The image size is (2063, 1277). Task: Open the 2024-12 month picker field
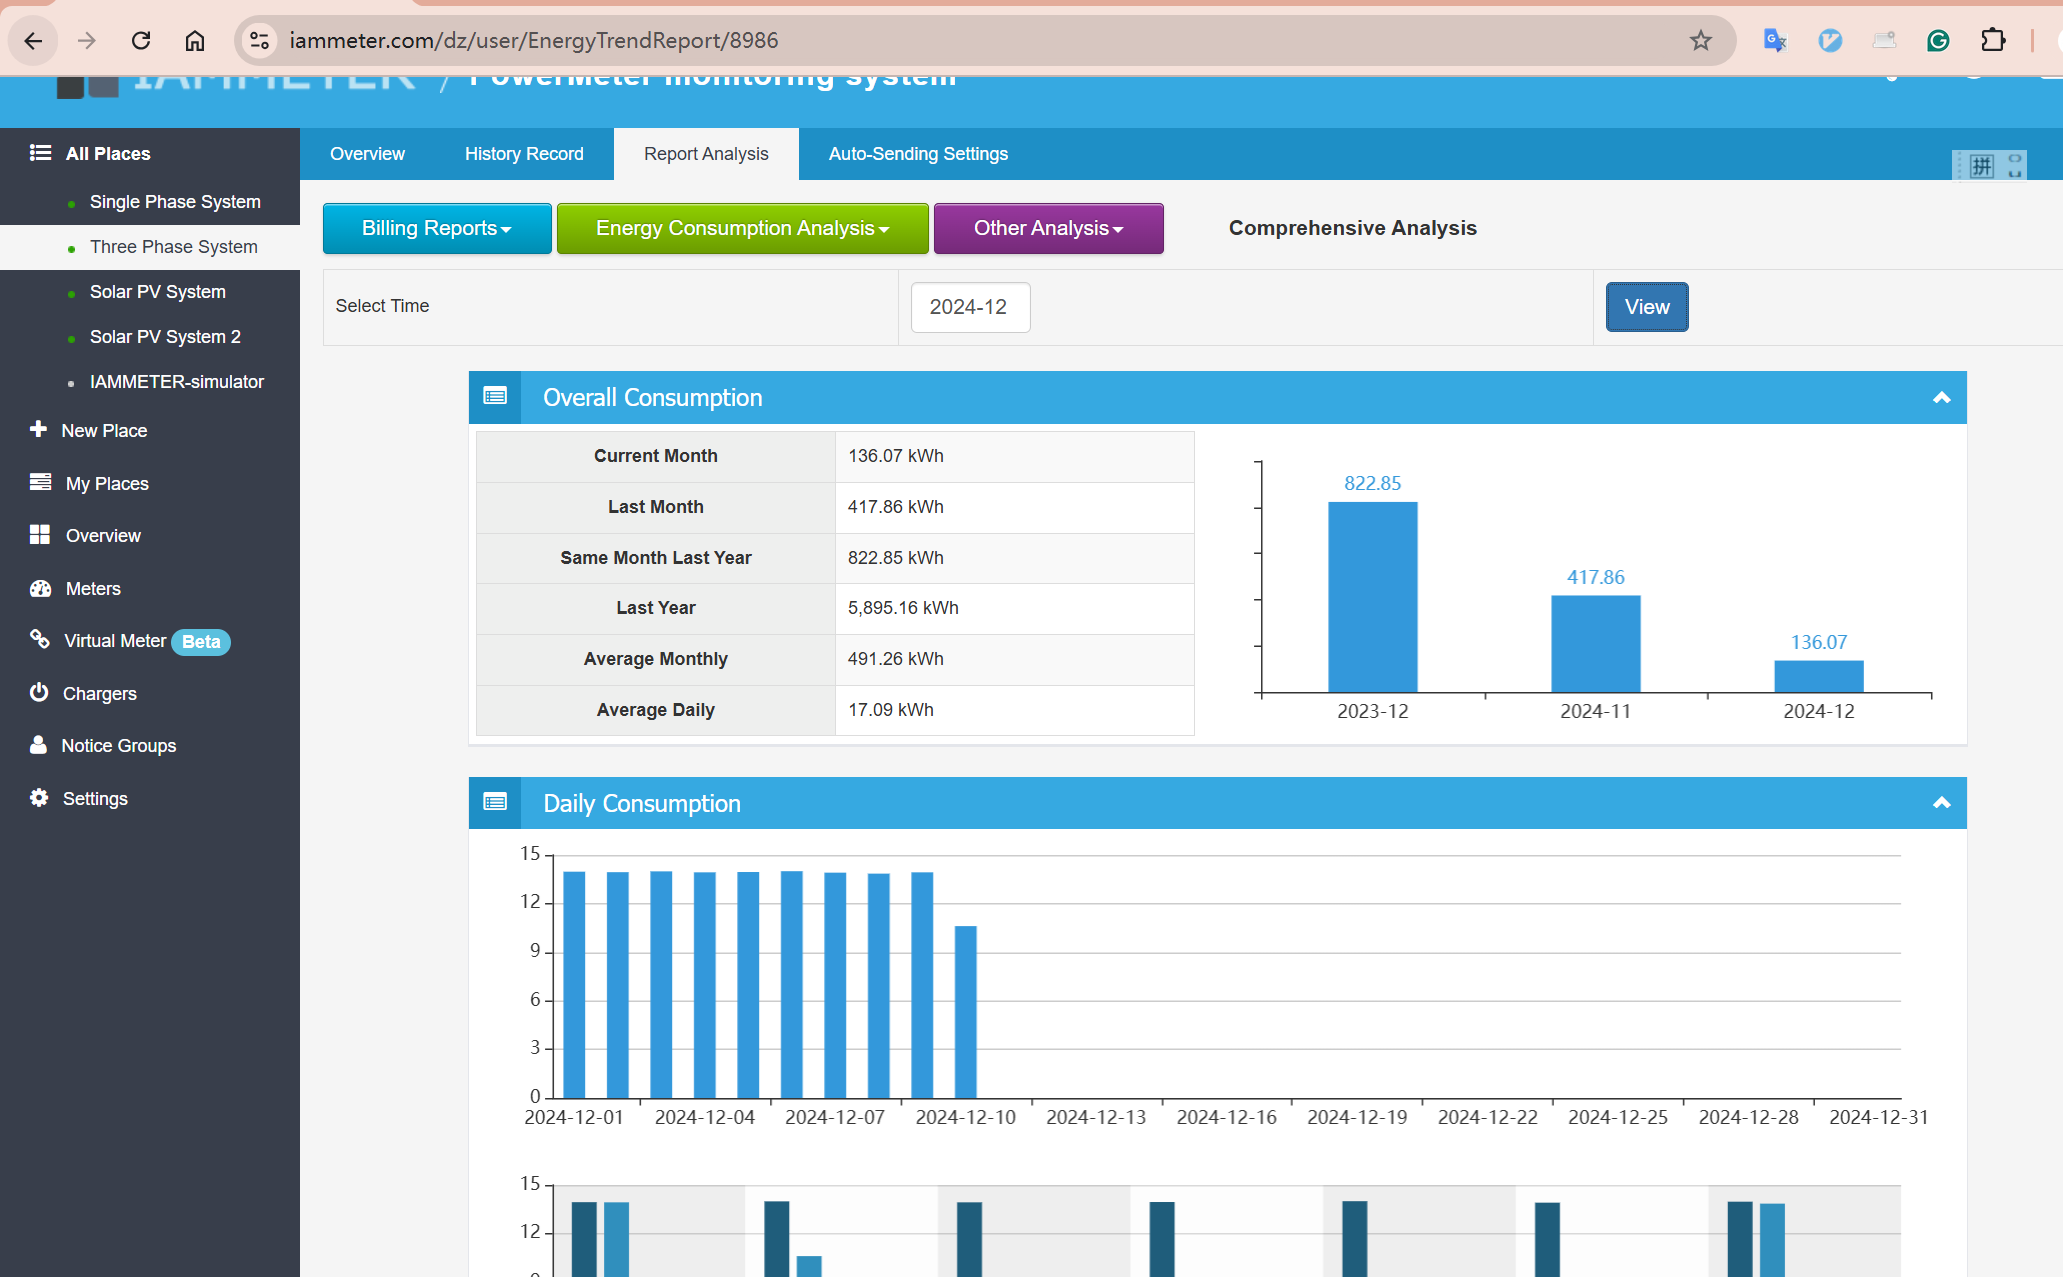(970, 307)
